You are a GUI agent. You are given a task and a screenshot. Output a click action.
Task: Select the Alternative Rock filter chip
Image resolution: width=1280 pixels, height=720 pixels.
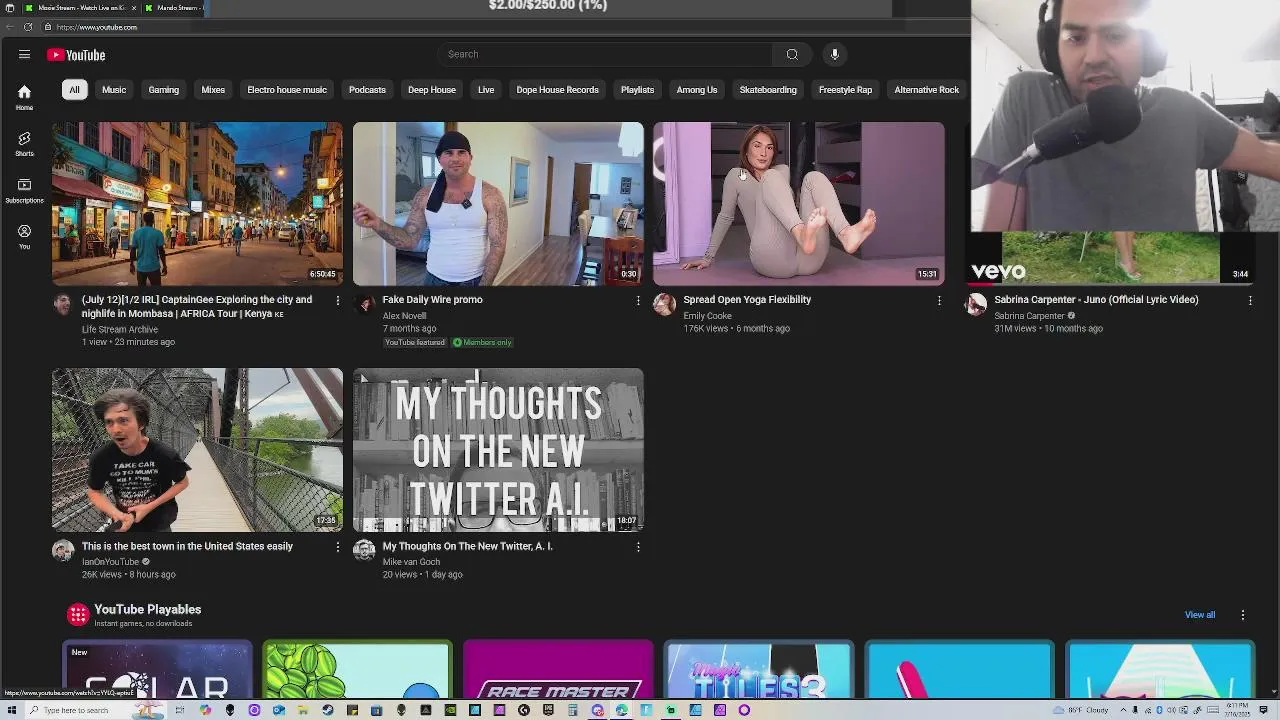pyautogui.click(x=927, y=90)
